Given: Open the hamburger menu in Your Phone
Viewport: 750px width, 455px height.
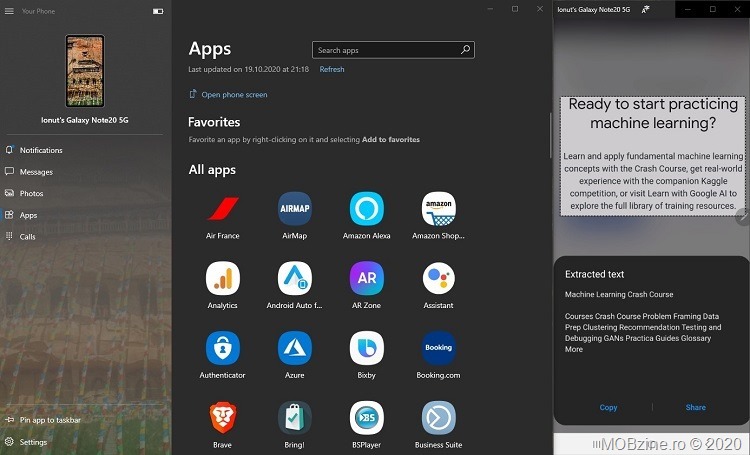Looking at the screenshot, I should [x=9, y=11].
